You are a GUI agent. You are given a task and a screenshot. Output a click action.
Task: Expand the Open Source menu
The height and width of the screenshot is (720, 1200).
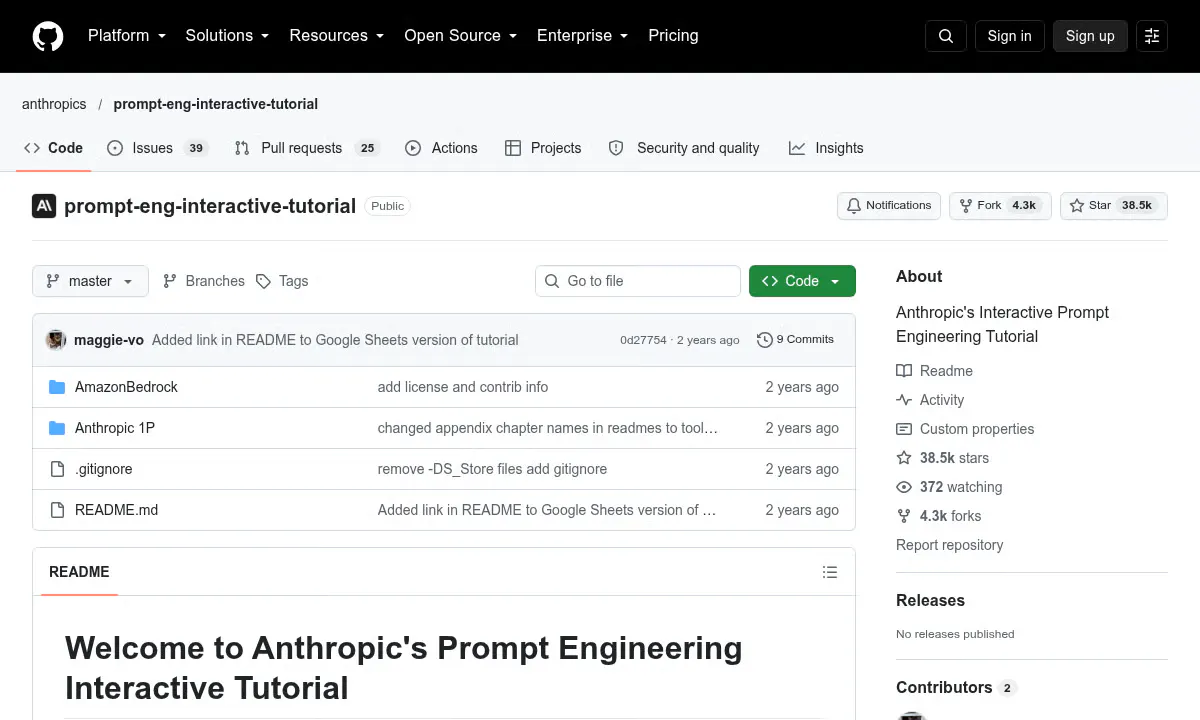460,36
